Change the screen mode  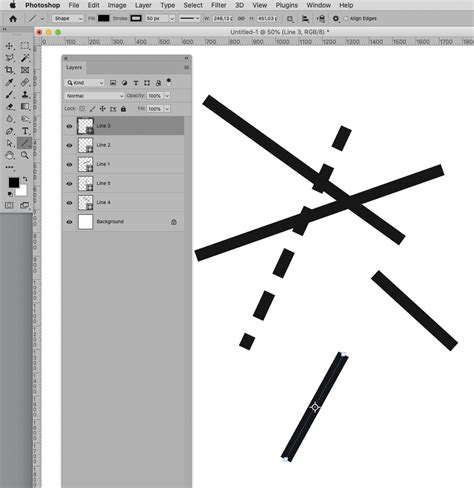tap(25, 205)
